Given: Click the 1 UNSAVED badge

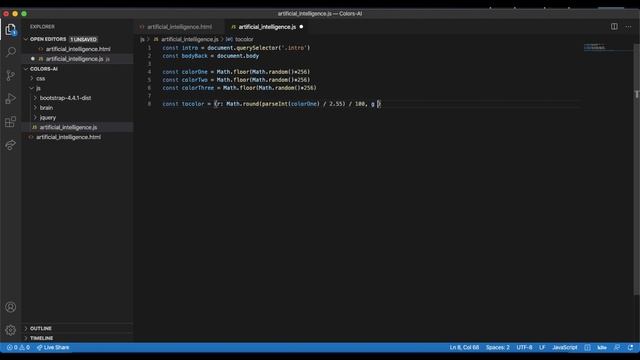Looking at the screenshot, I should tap(83, 39).
